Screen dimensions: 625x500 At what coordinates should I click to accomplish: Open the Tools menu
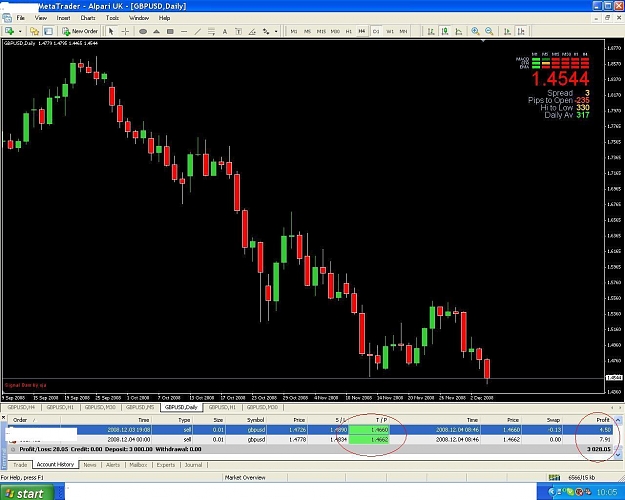coord(112,18)
